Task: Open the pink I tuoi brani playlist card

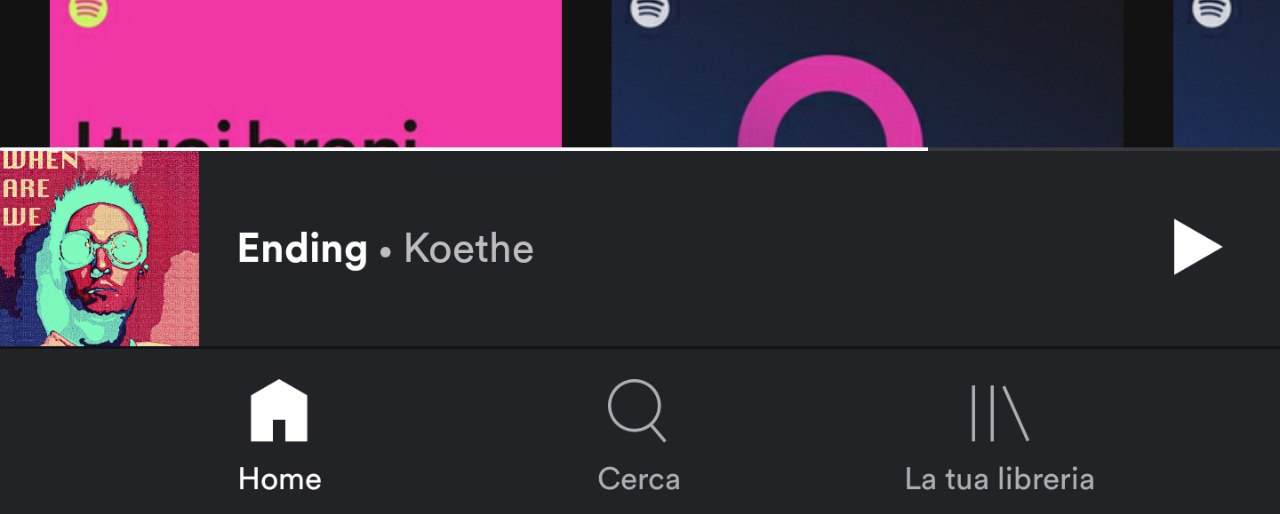Action: [x=306, y=74]
